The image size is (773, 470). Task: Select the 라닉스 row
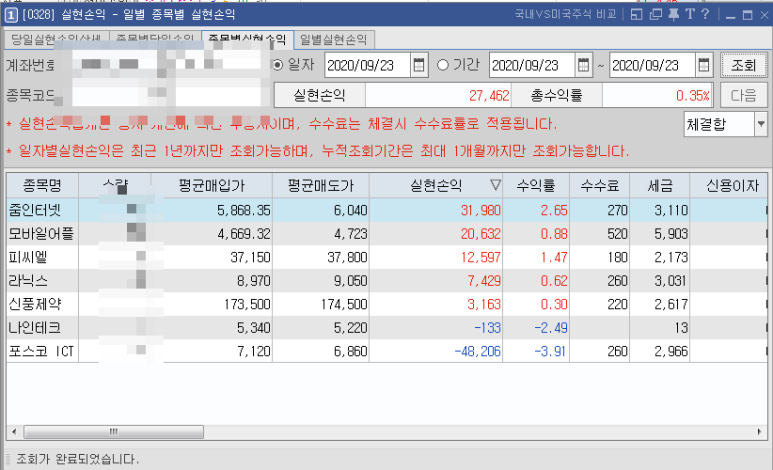point(387,281)
